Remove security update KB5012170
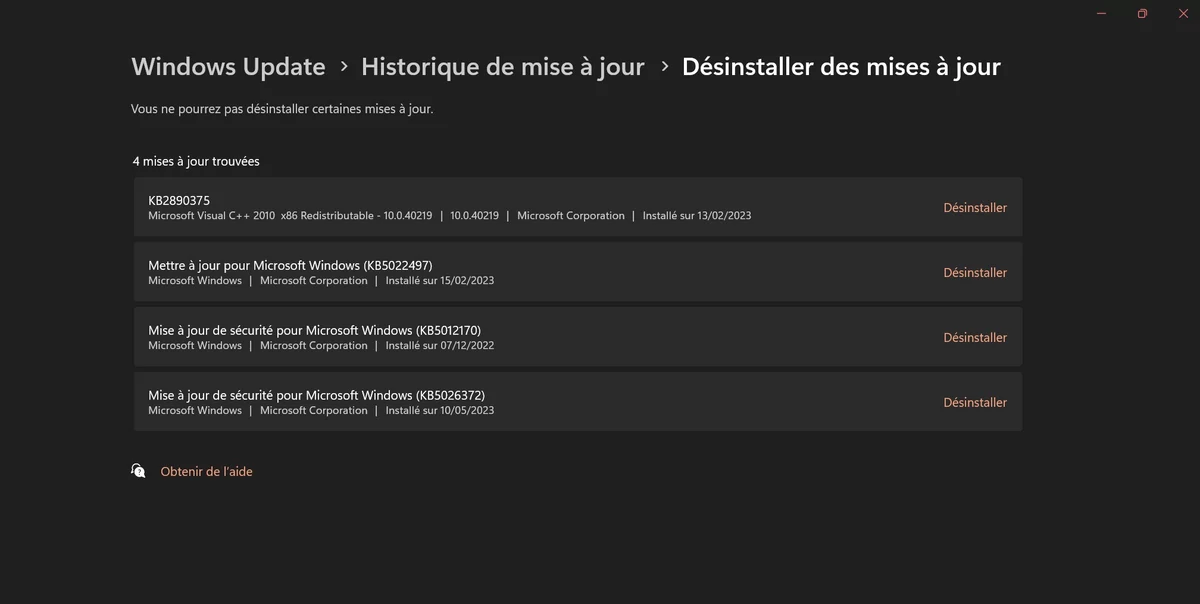 pyautogui.click(x=975, y=338)
